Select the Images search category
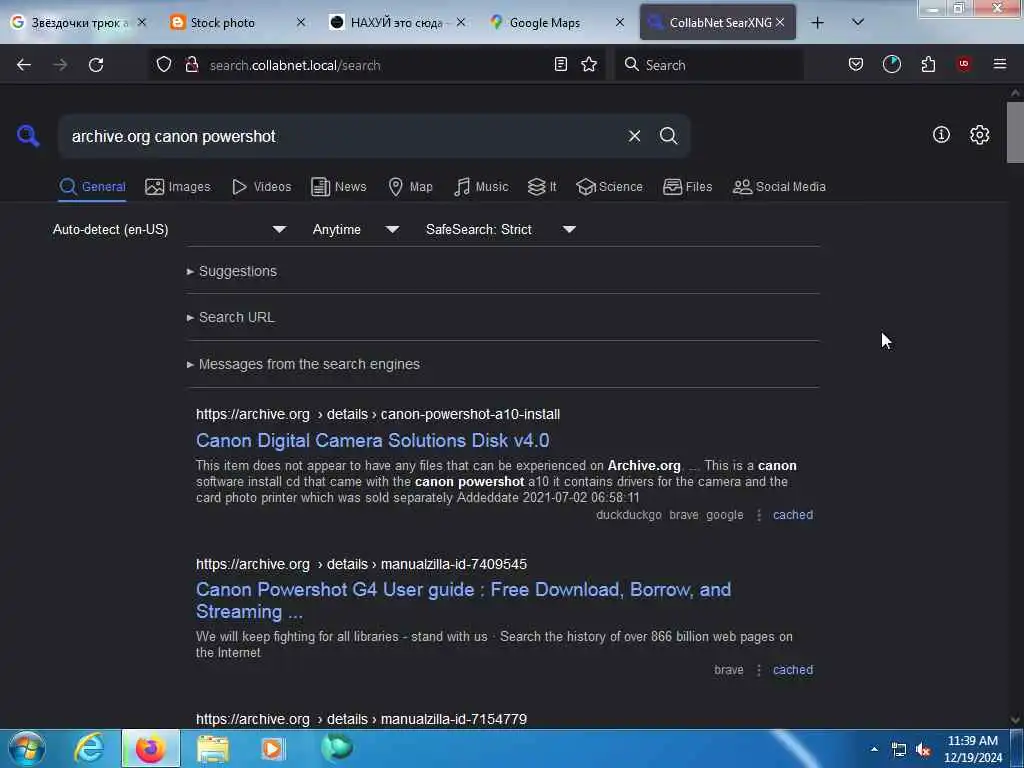1024x768 pixels. (x=178, y=187)
